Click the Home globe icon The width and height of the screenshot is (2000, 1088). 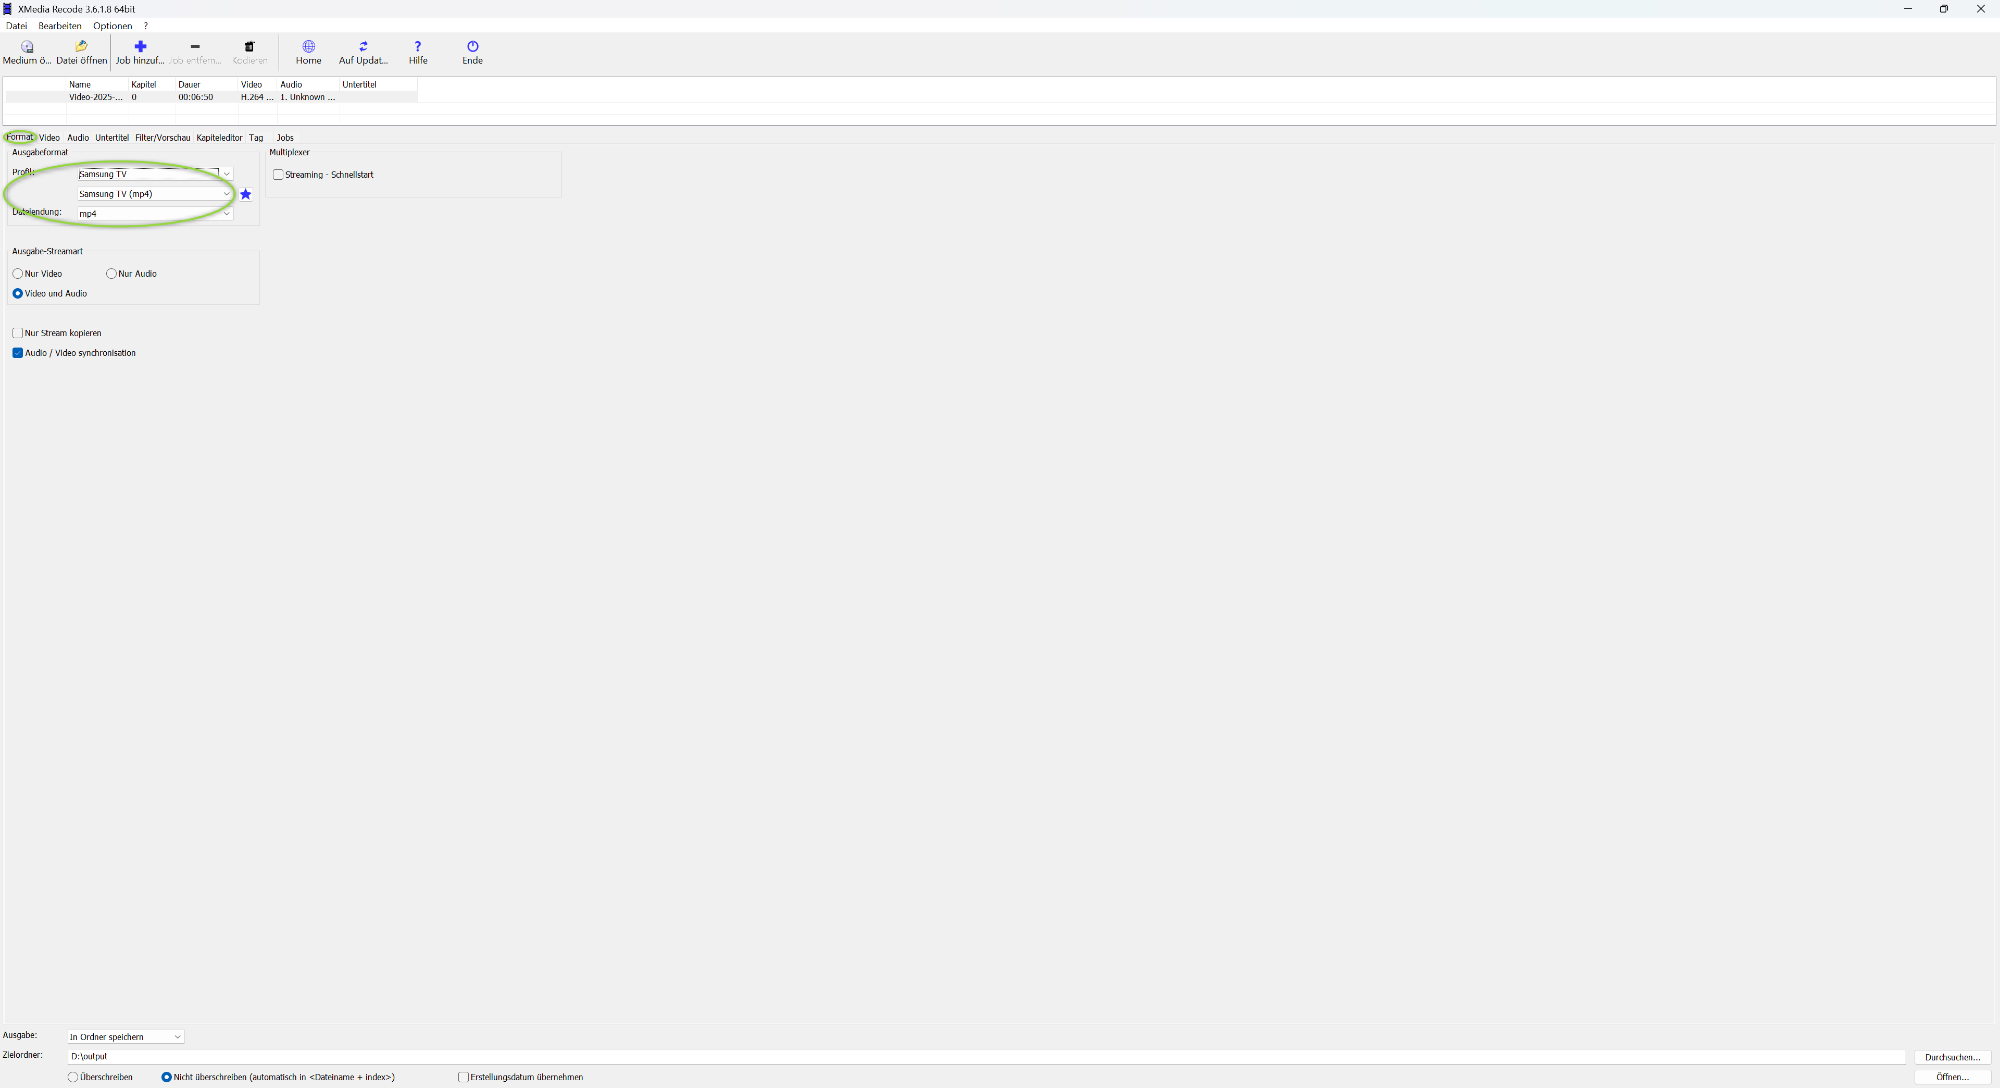pos(308,47)
